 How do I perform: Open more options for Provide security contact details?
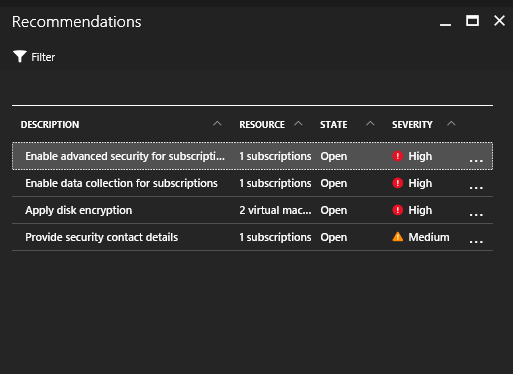point(476,242)
